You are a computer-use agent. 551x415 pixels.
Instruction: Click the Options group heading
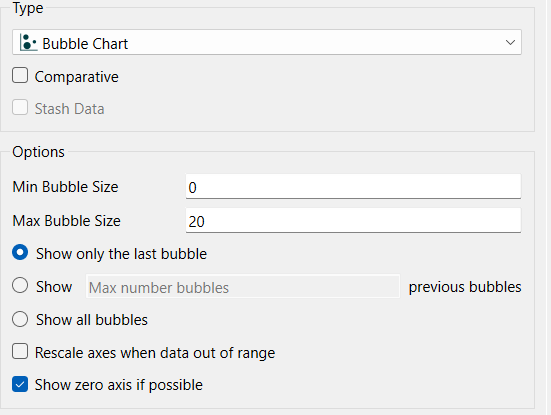tap(38, 152)
